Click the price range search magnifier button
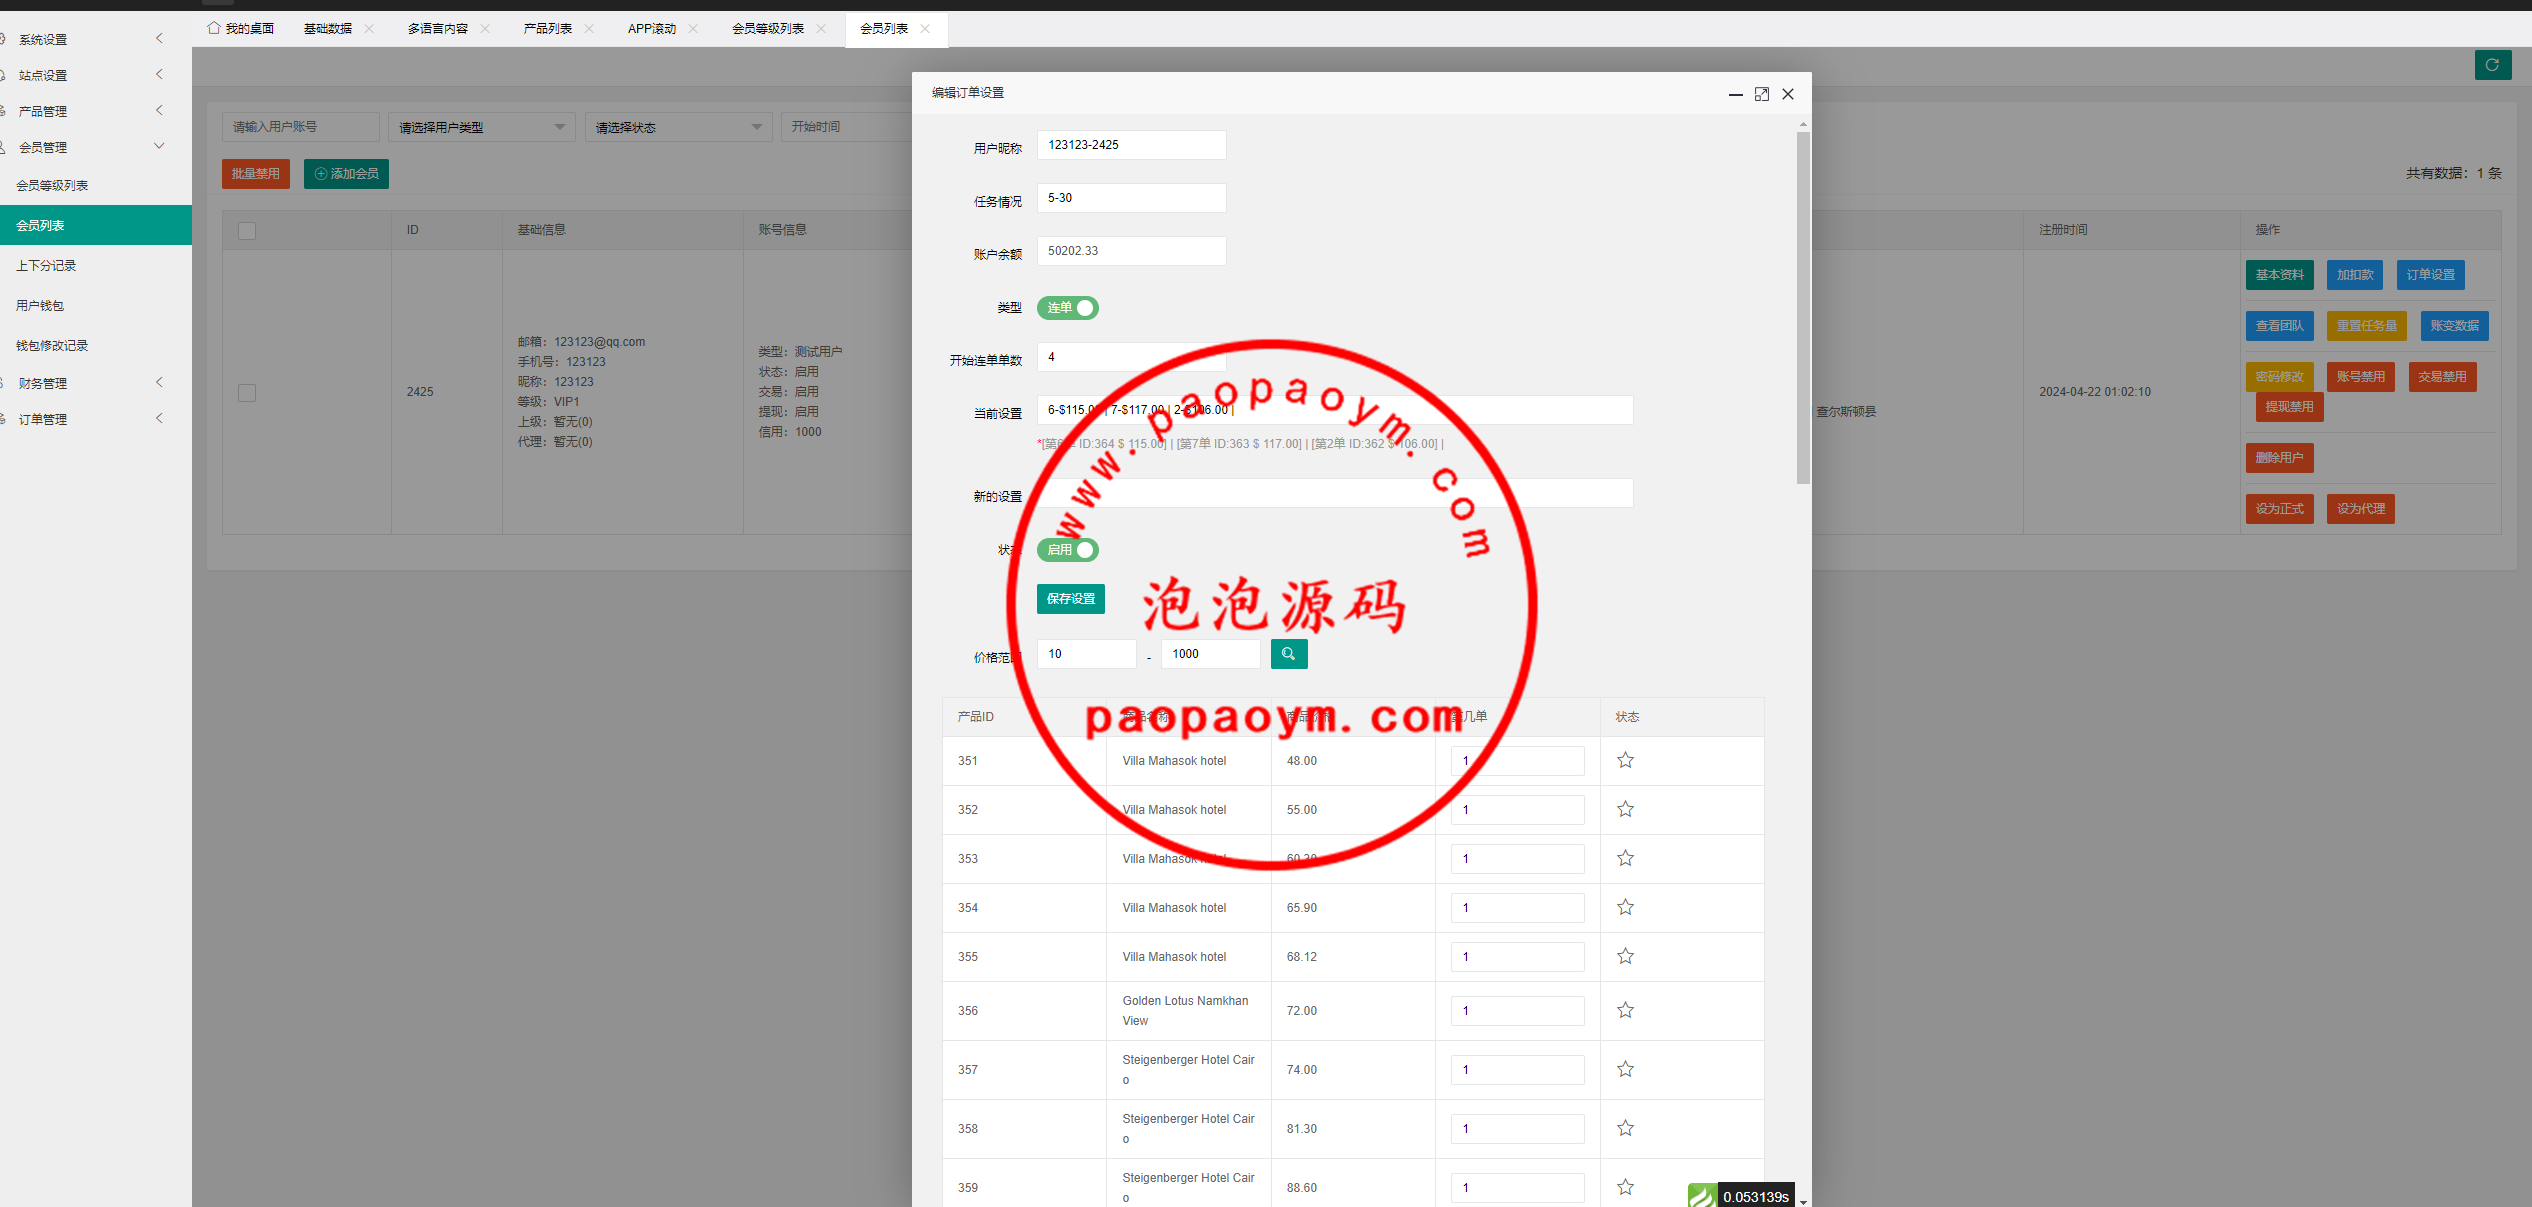Screen dimensions: 2532x1207 pyautogui.click(x=1289, y=654)
